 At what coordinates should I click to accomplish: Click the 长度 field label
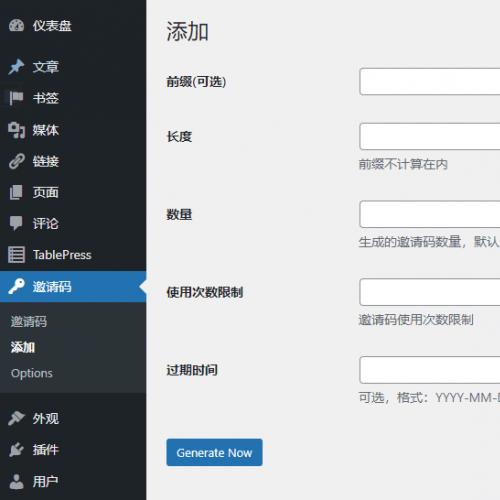click(x=179, y=136)
